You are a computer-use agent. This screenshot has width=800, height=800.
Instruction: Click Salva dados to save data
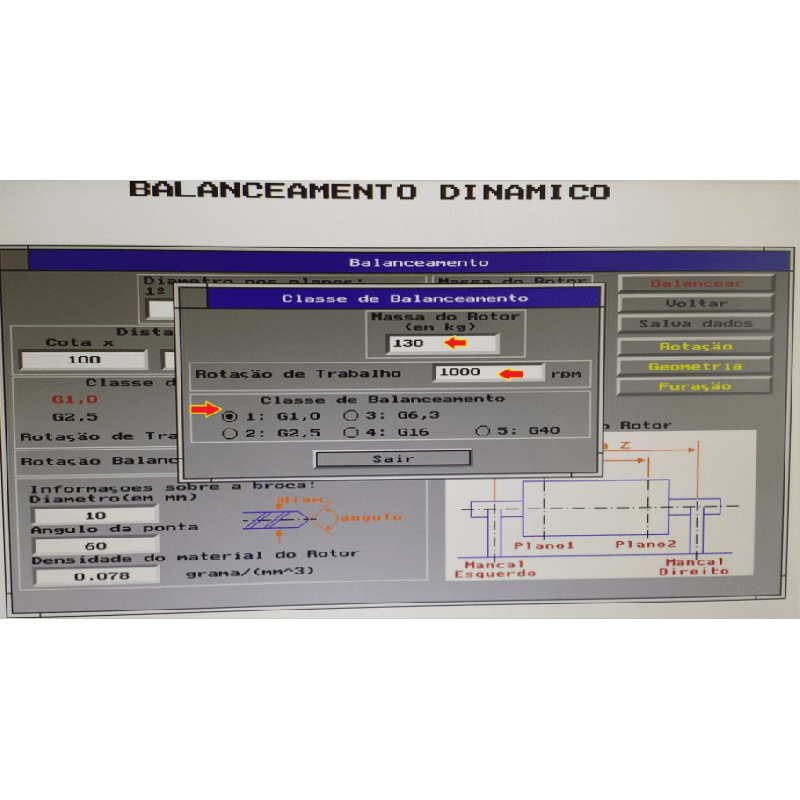695,323
